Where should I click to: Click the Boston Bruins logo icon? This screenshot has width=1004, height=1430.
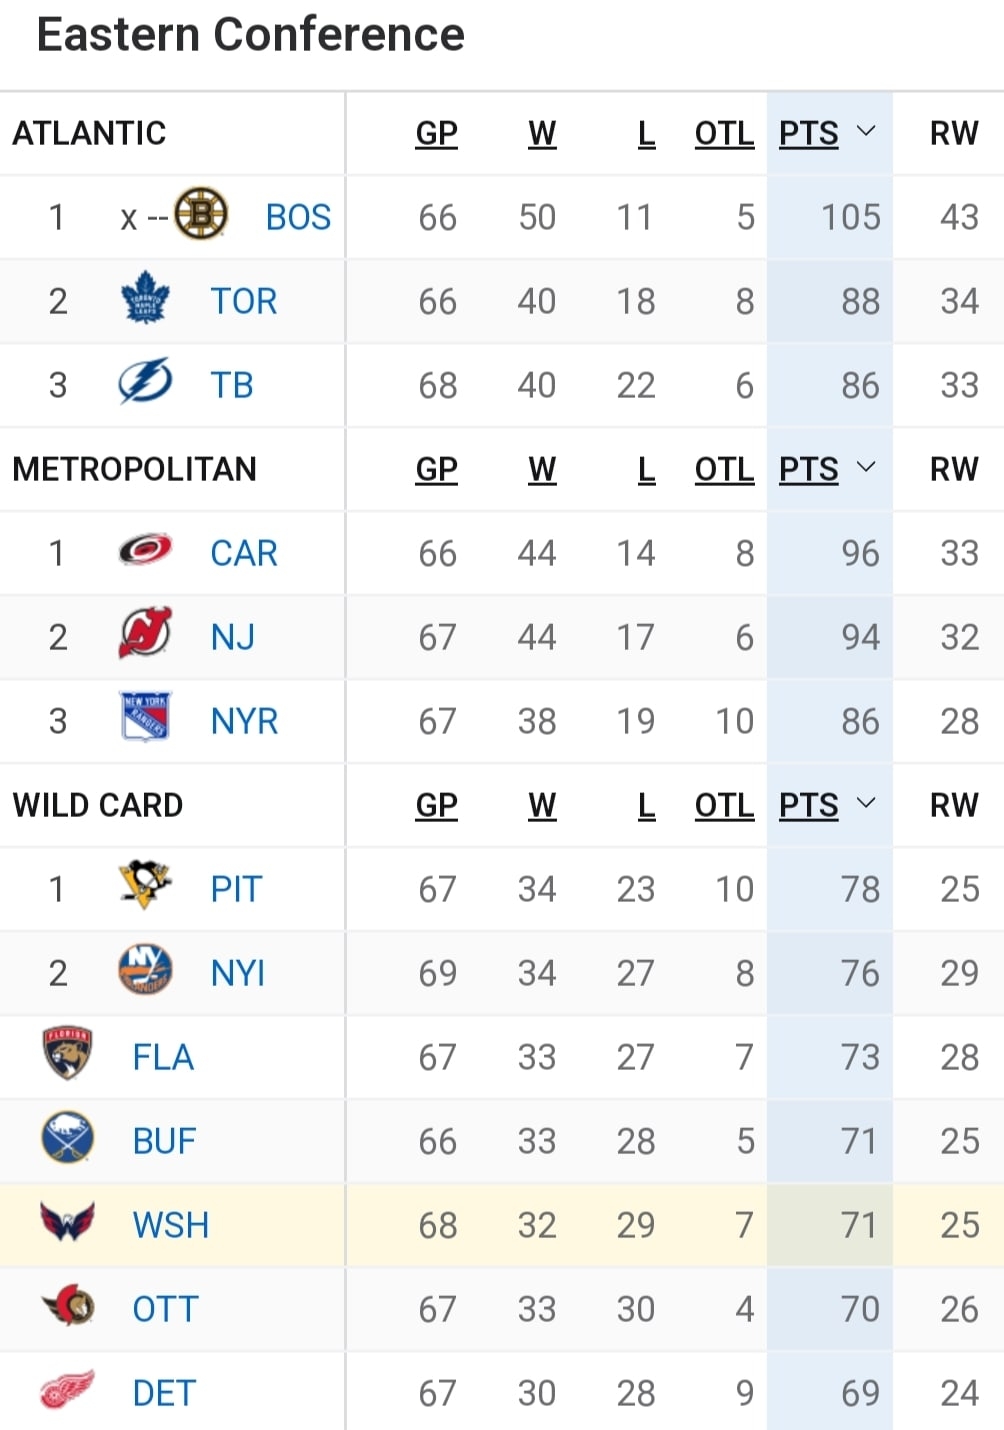pyautogui.click(x=201, y=214)
